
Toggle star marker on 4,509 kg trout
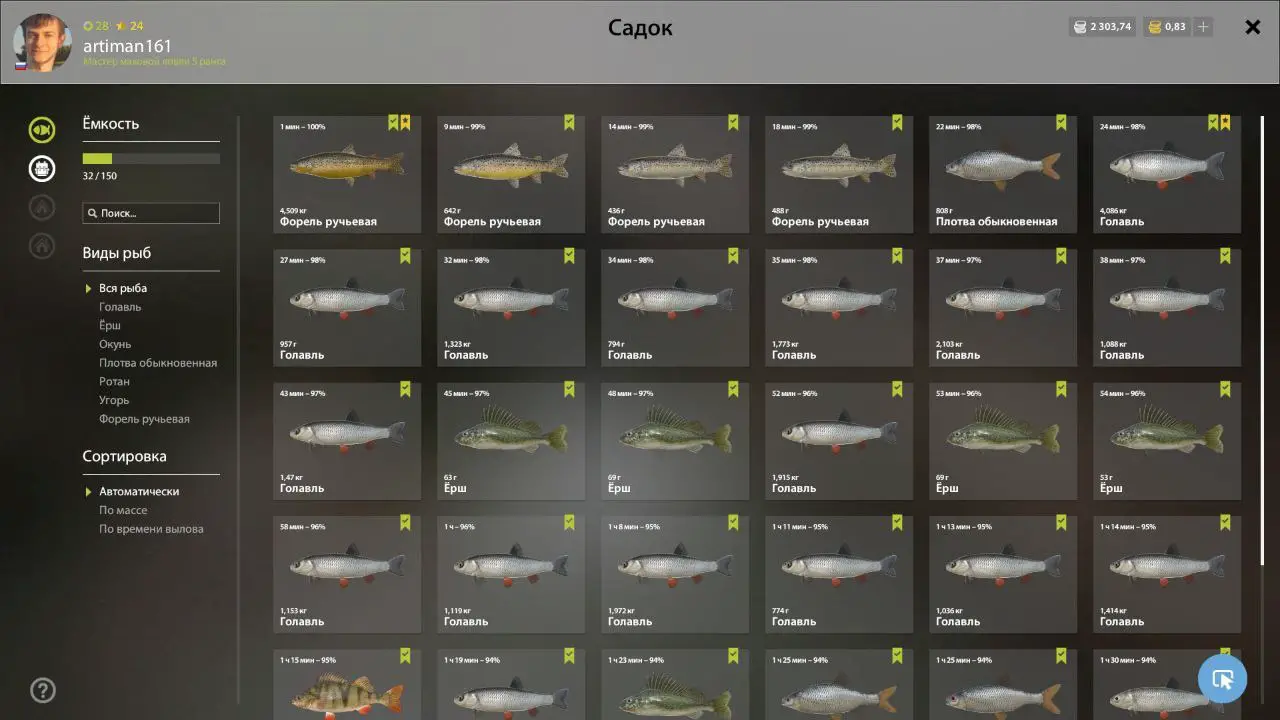click(x=405, y=122)
